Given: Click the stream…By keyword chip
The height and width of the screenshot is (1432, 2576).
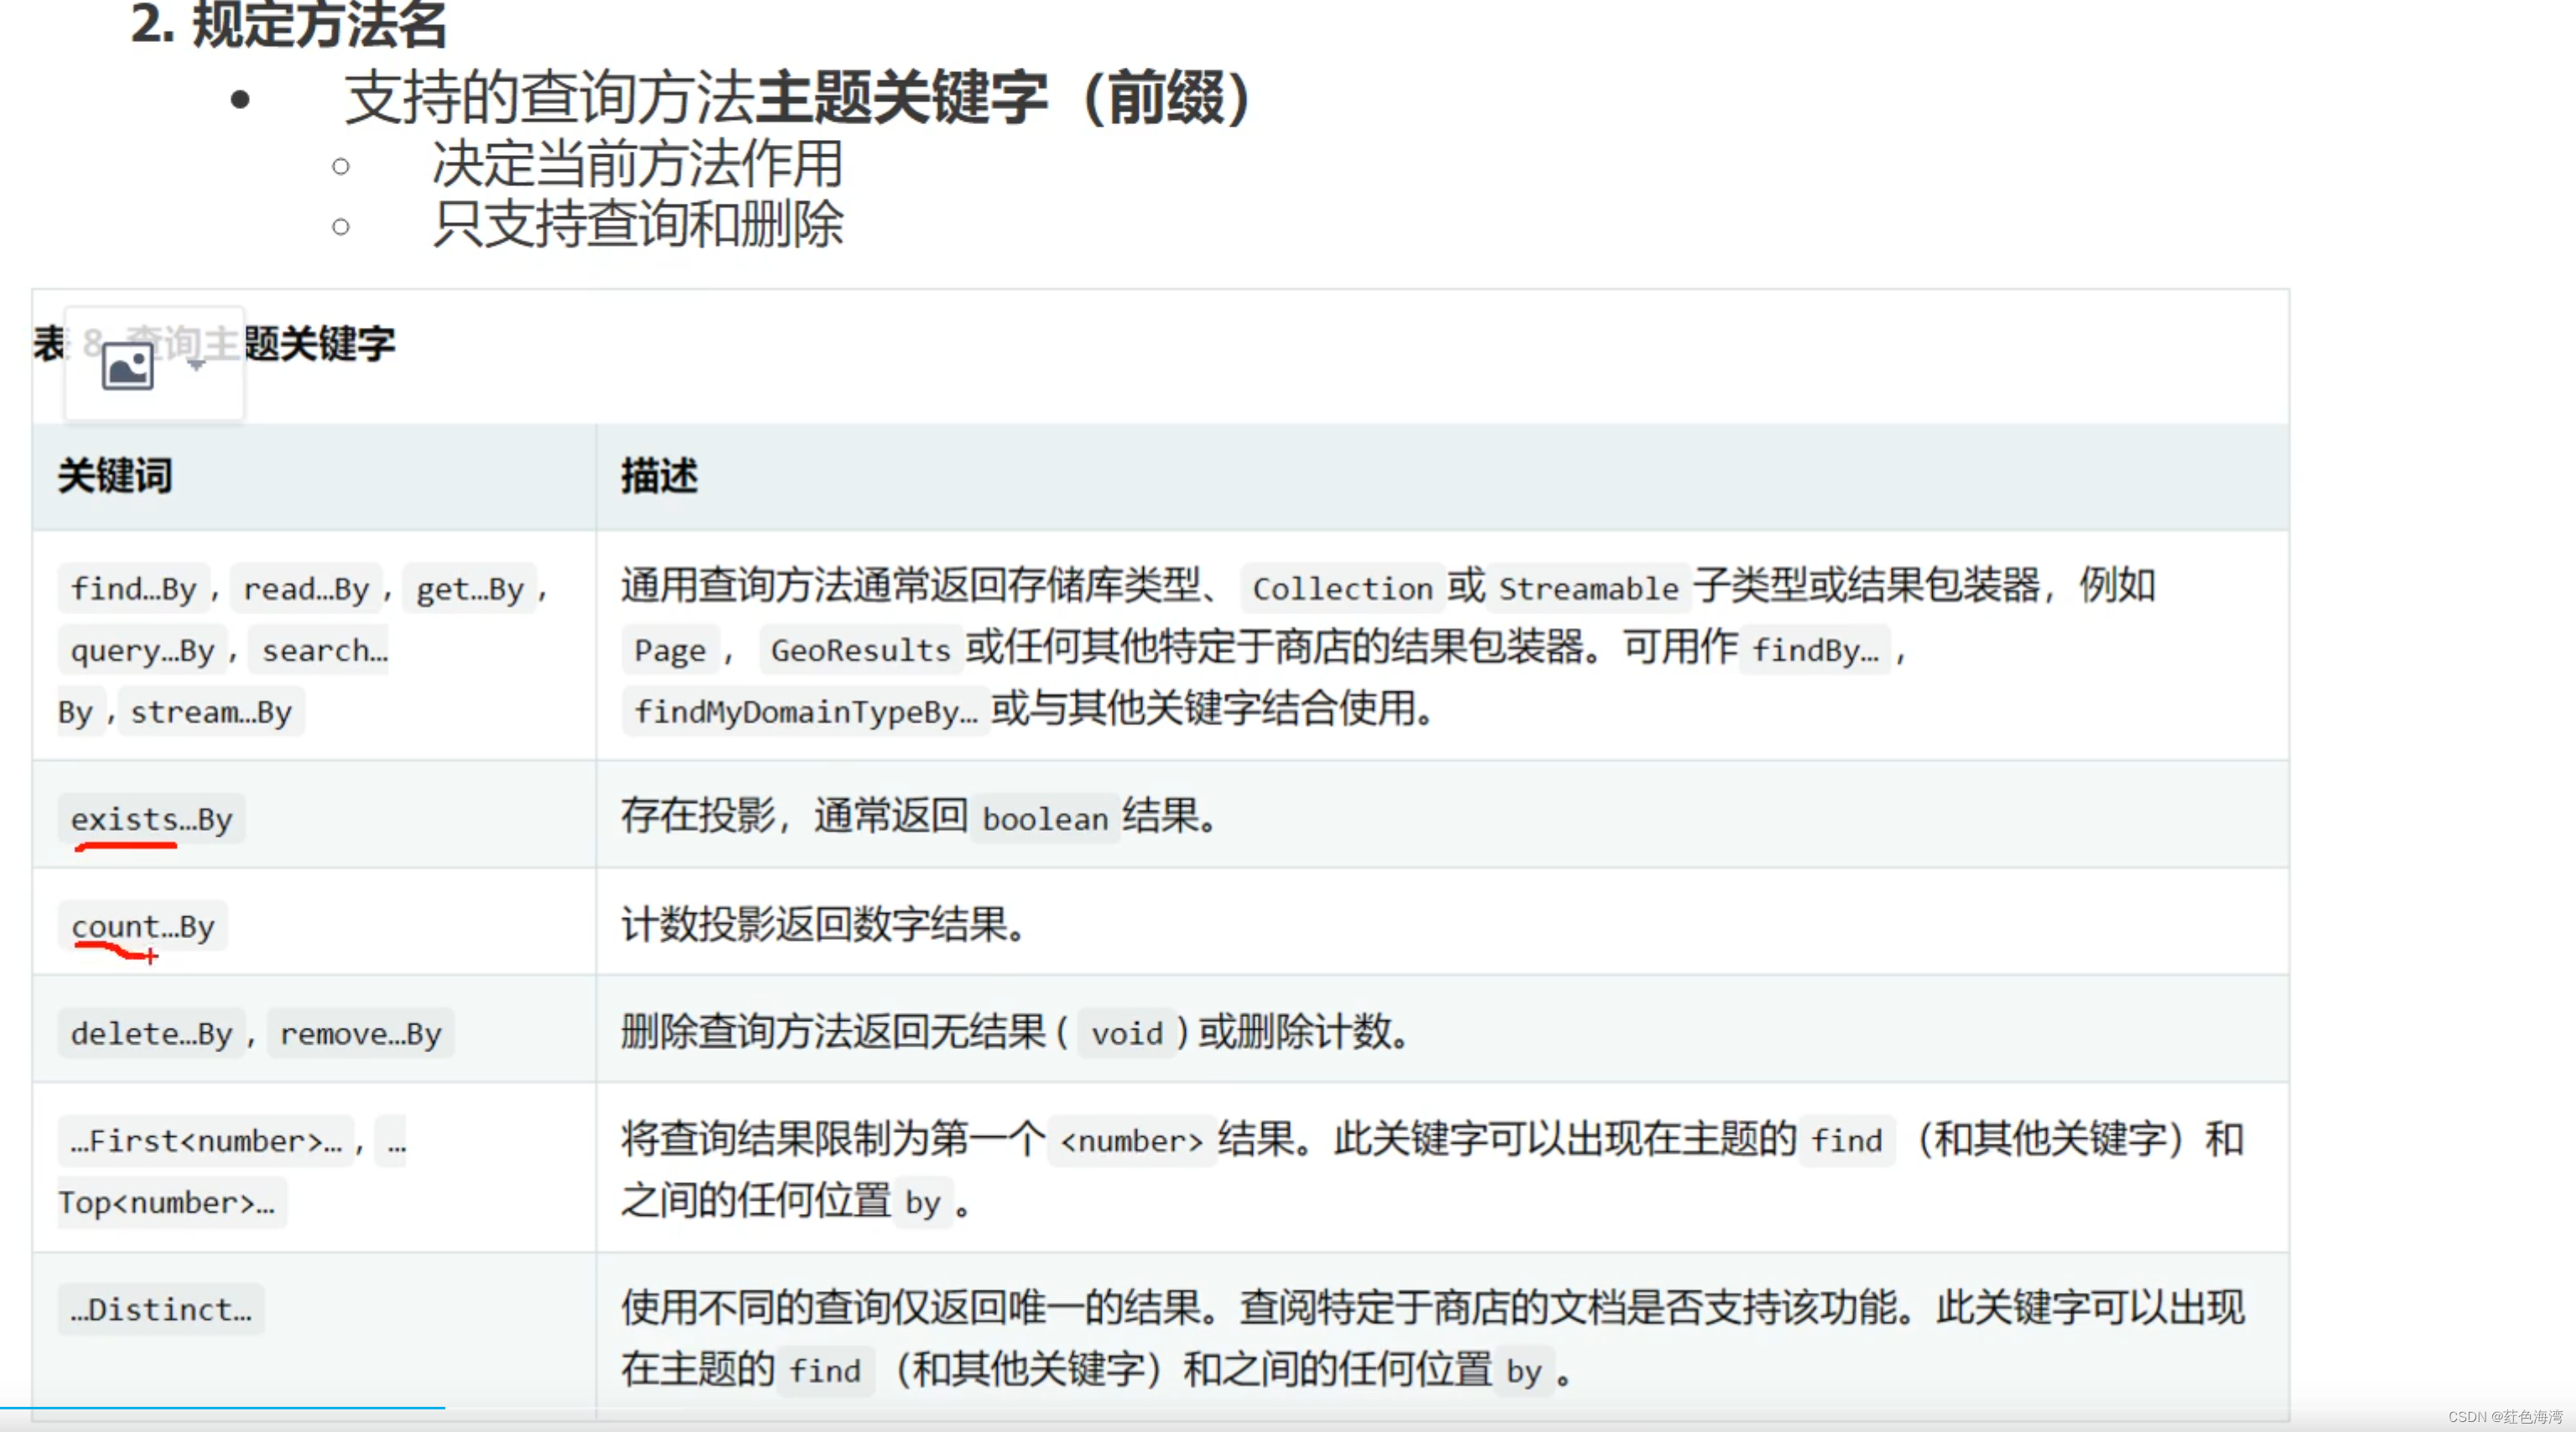Looking at the screenshot, I should pos(210,711).
